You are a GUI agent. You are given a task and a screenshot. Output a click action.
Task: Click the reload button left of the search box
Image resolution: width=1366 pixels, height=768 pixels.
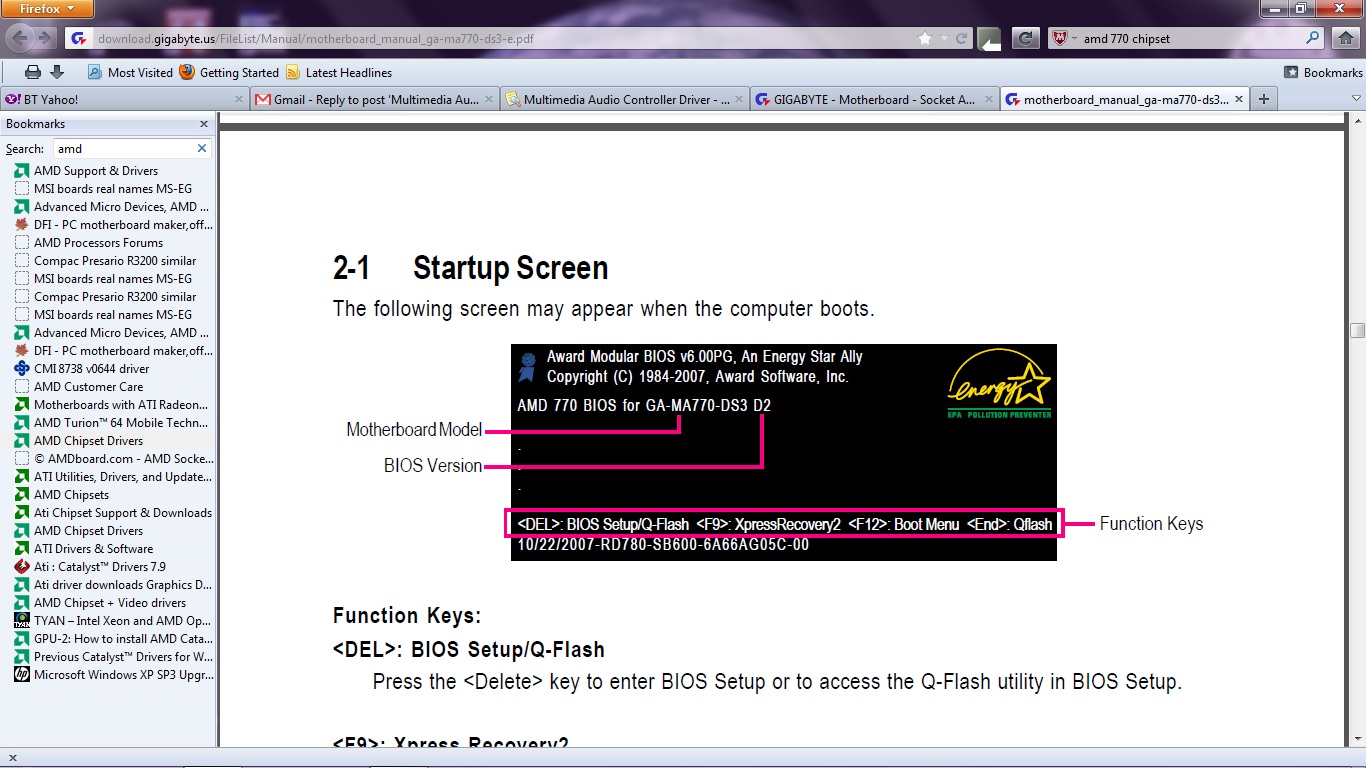click(x=1025, y=39)
